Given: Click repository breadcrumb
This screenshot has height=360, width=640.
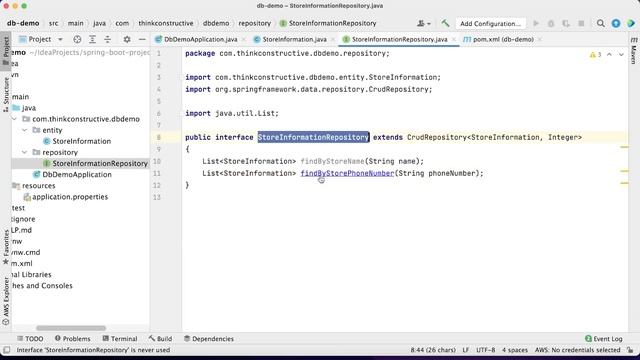Looking at the screenshot, I should pyautogui.click(x=255, y=23).
